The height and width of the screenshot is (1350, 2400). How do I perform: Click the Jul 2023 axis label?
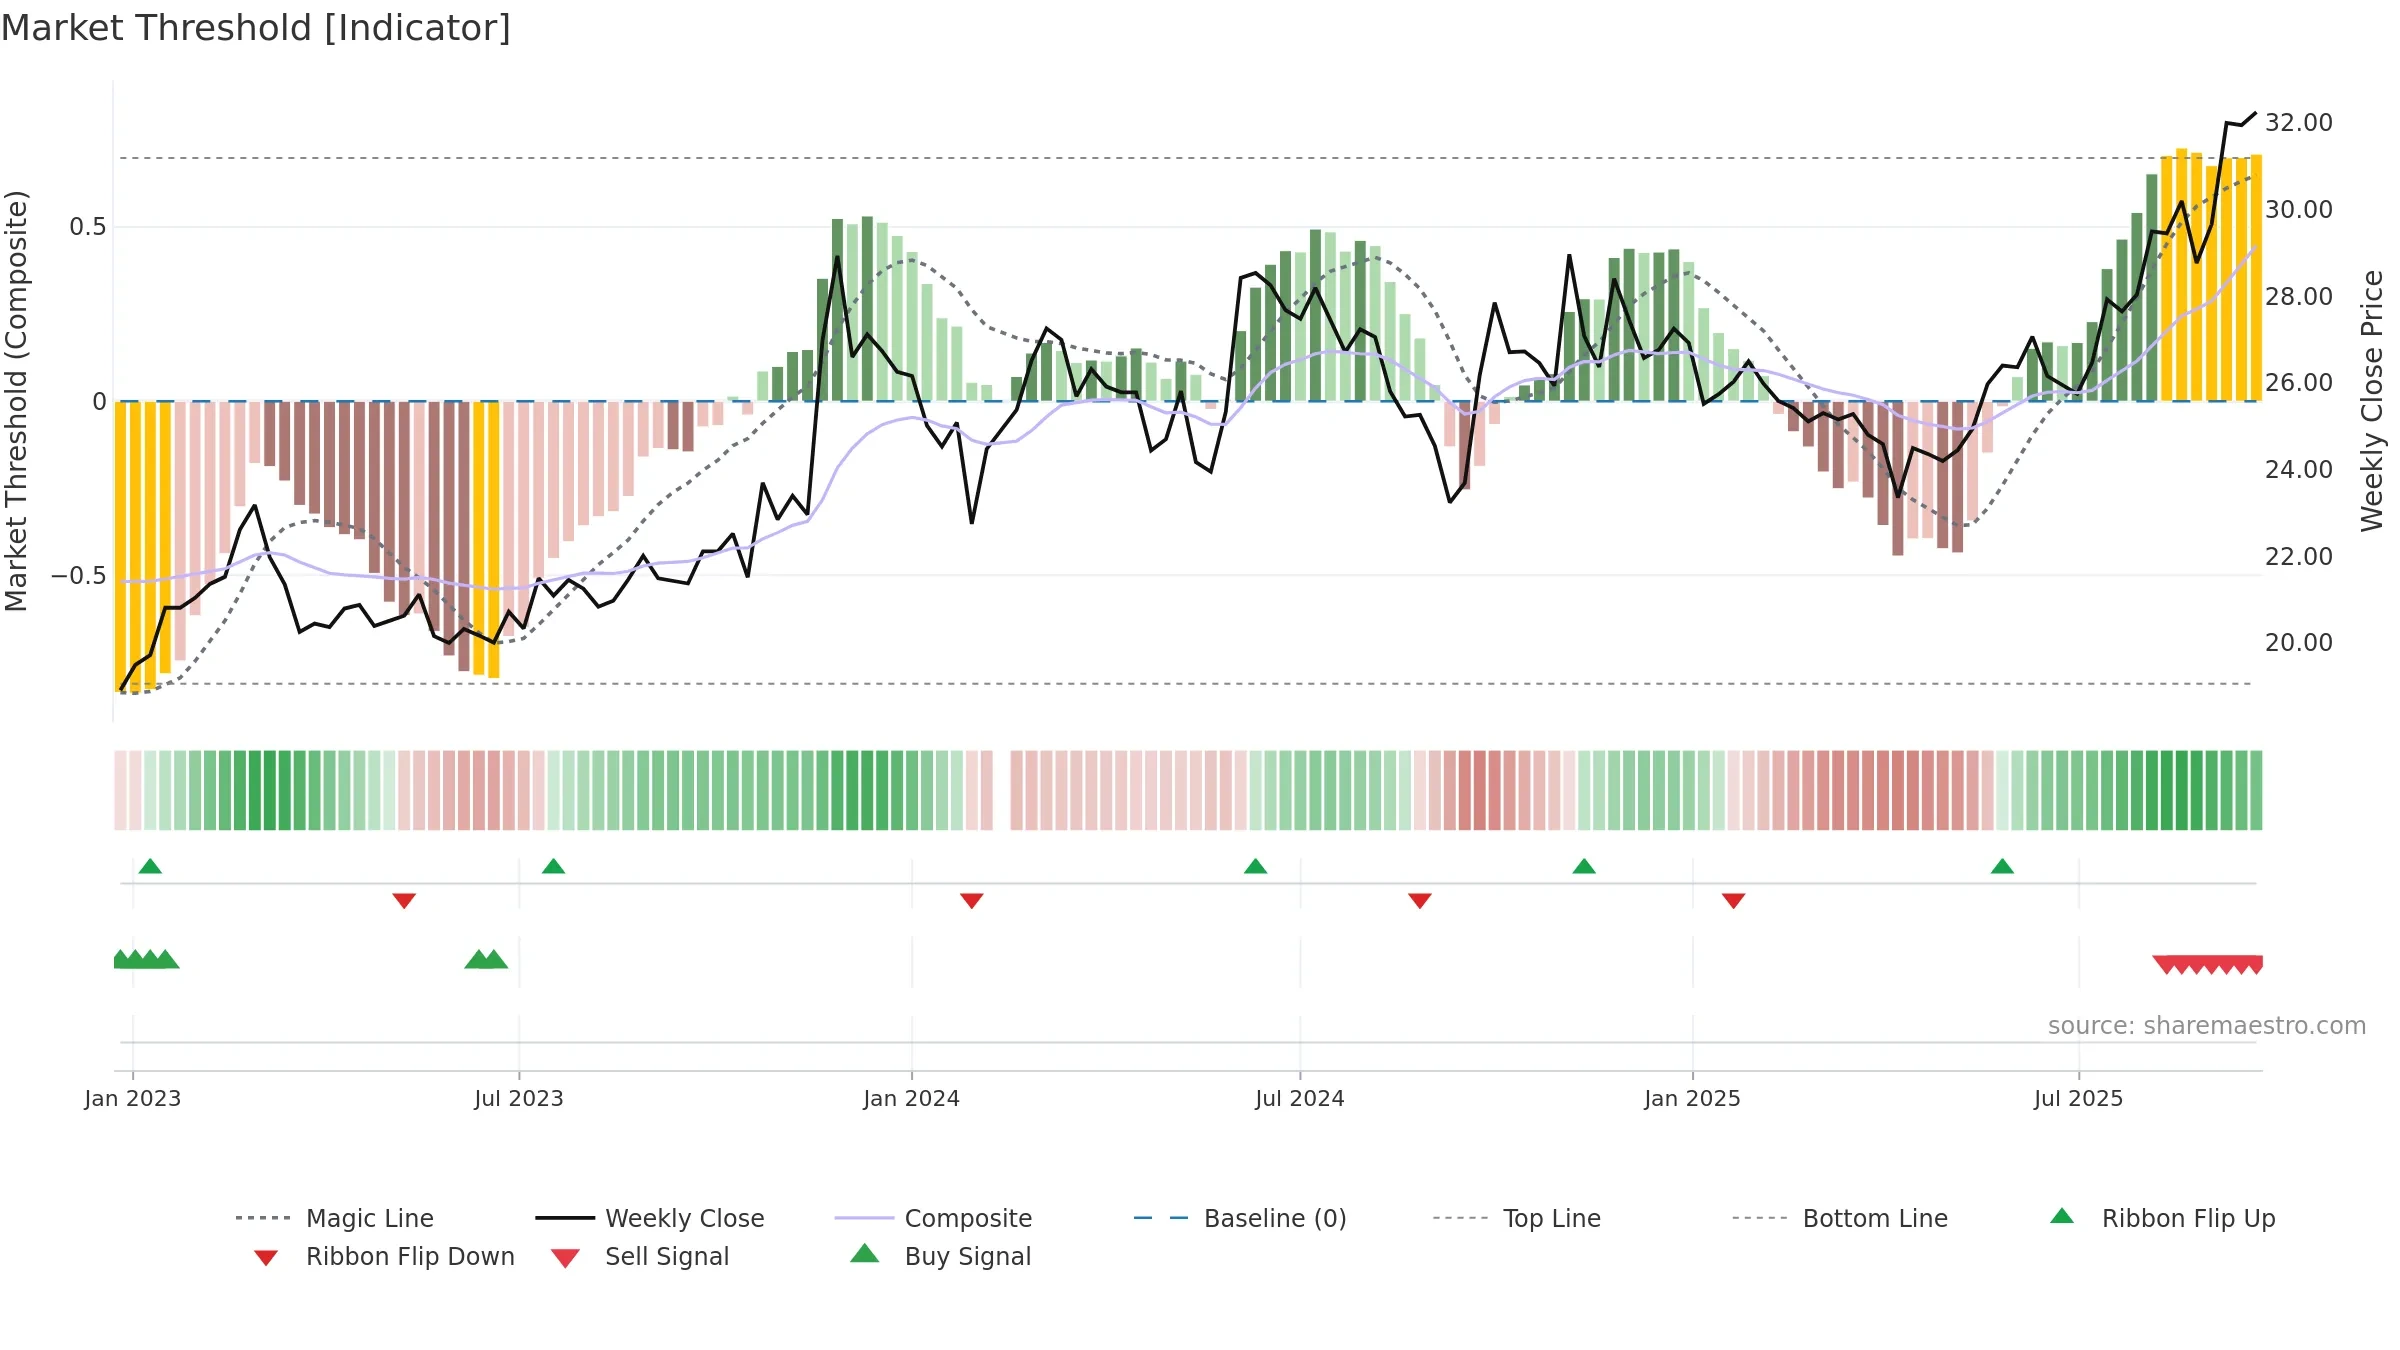coord(519,1098)
